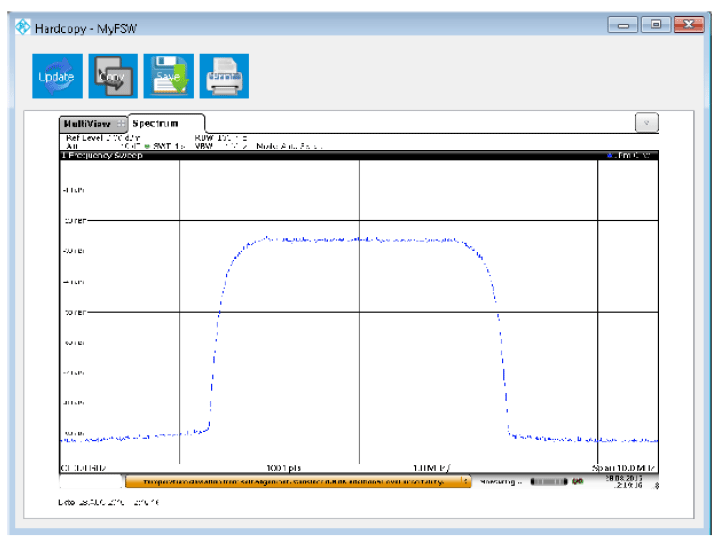Click the green status indicator in status bar

pyautogui.click(x=578, y=481)
